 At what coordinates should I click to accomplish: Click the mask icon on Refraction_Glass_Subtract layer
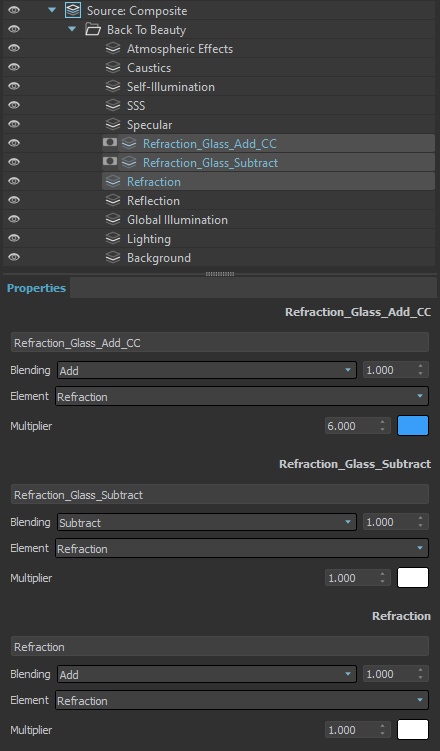(x=110, y=162)
